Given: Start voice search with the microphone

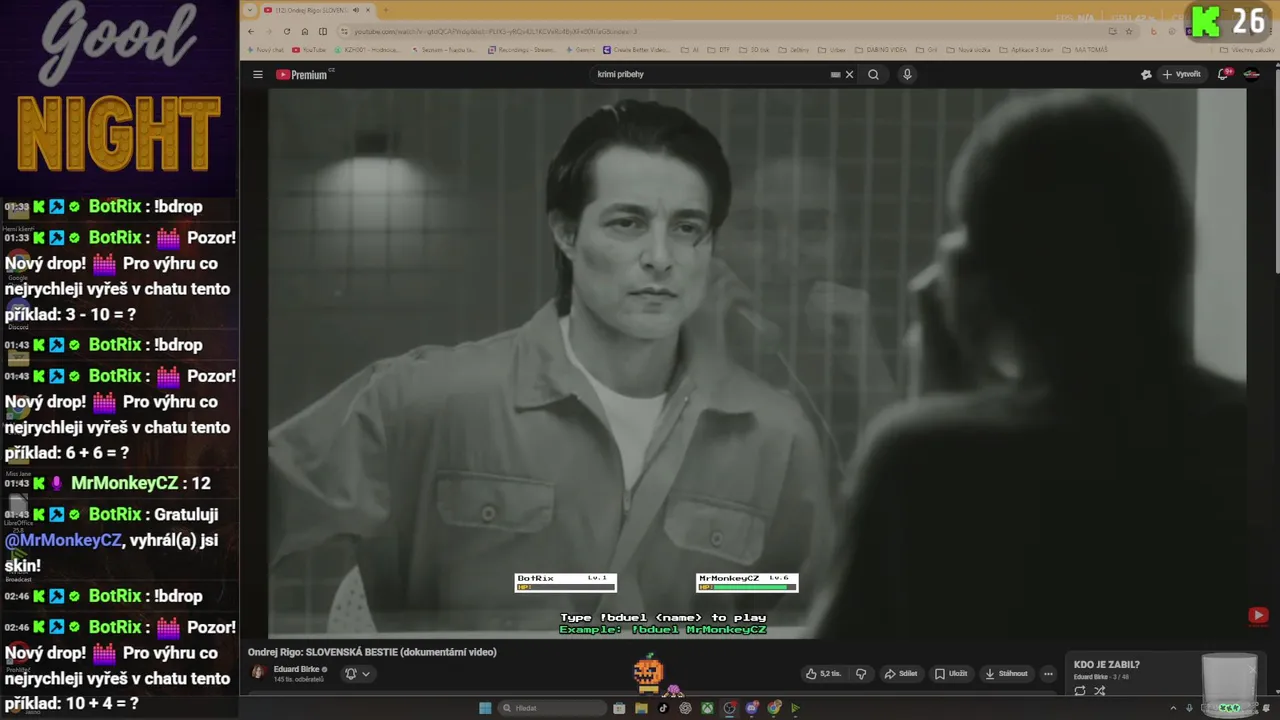Looking at the screenshot, I should coord(907,75).
